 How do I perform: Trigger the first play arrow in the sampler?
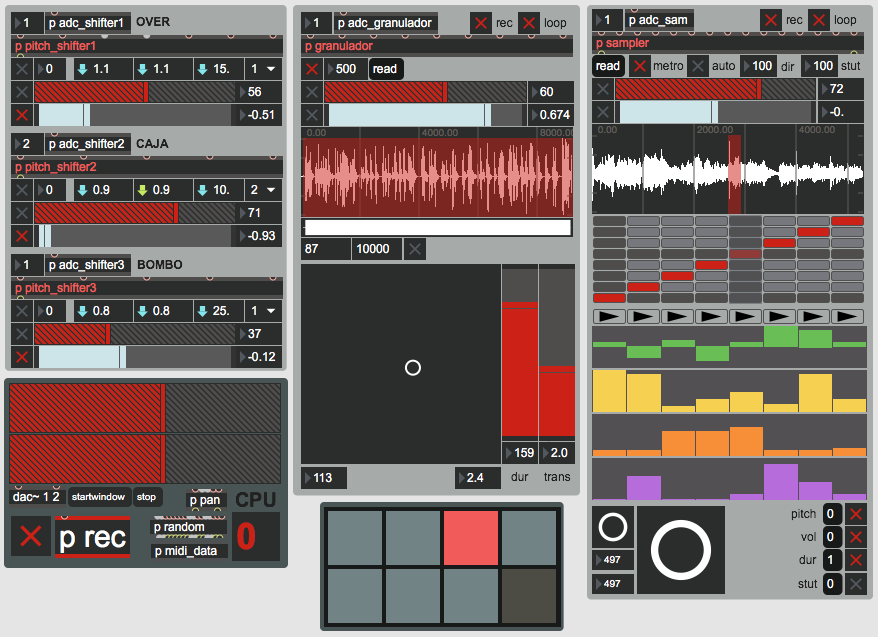pyautogui.click(x=609, y=316)
